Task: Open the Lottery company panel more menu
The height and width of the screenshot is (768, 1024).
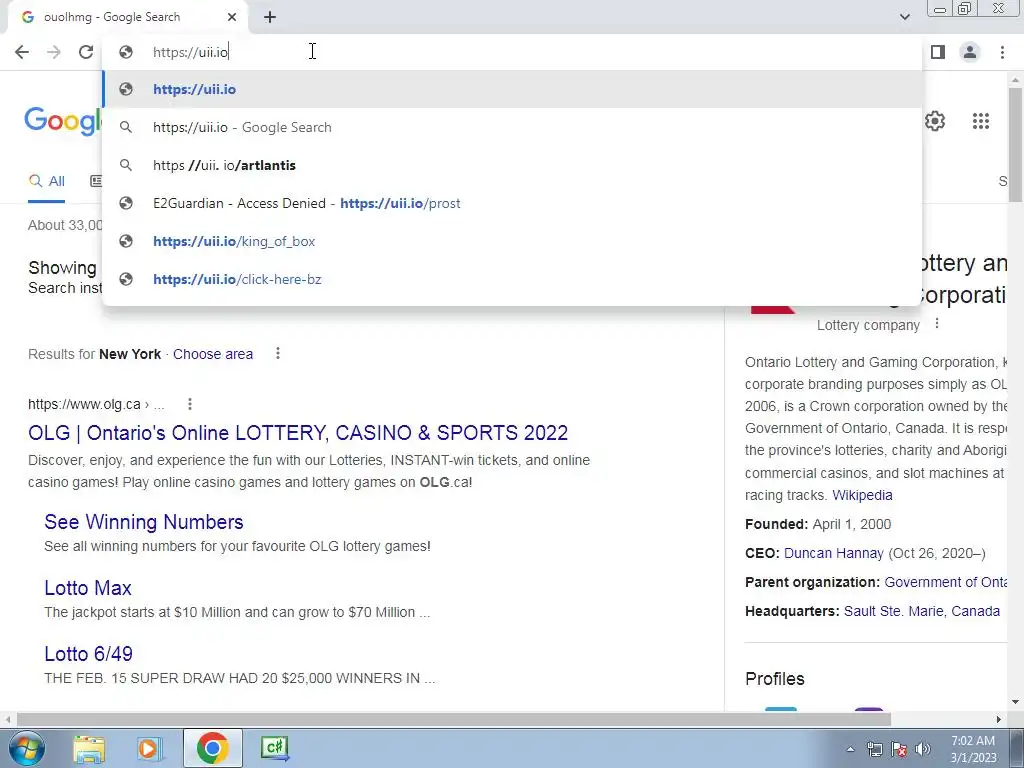Action: coord(936,323)
